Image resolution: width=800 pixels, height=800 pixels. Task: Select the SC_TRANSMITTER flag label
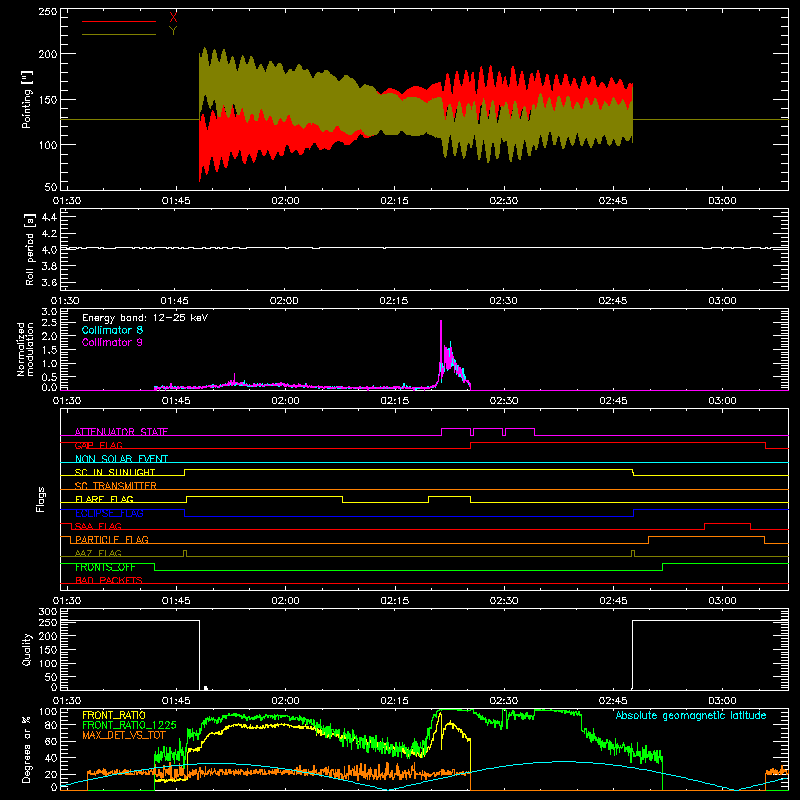pyautogui.click(x=115, y=486)
